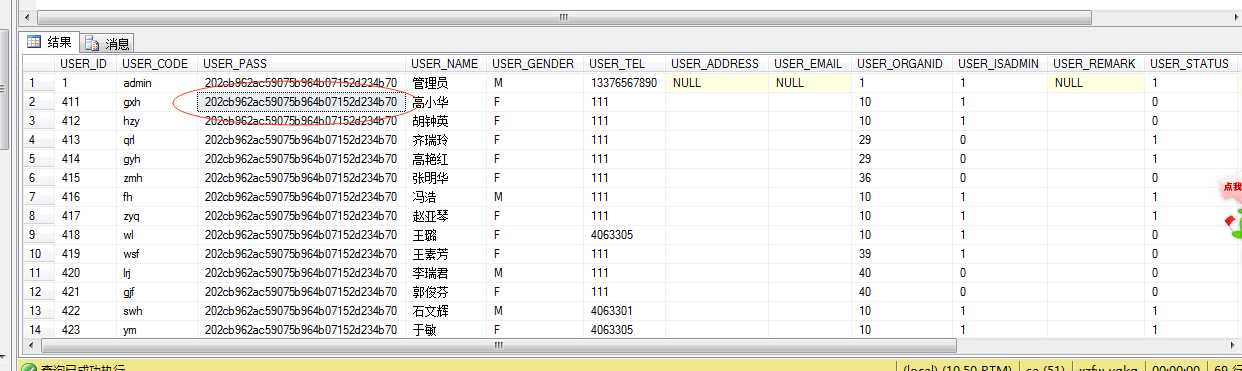Select the hzy user code cell
1242x371 pixels.
157,121
